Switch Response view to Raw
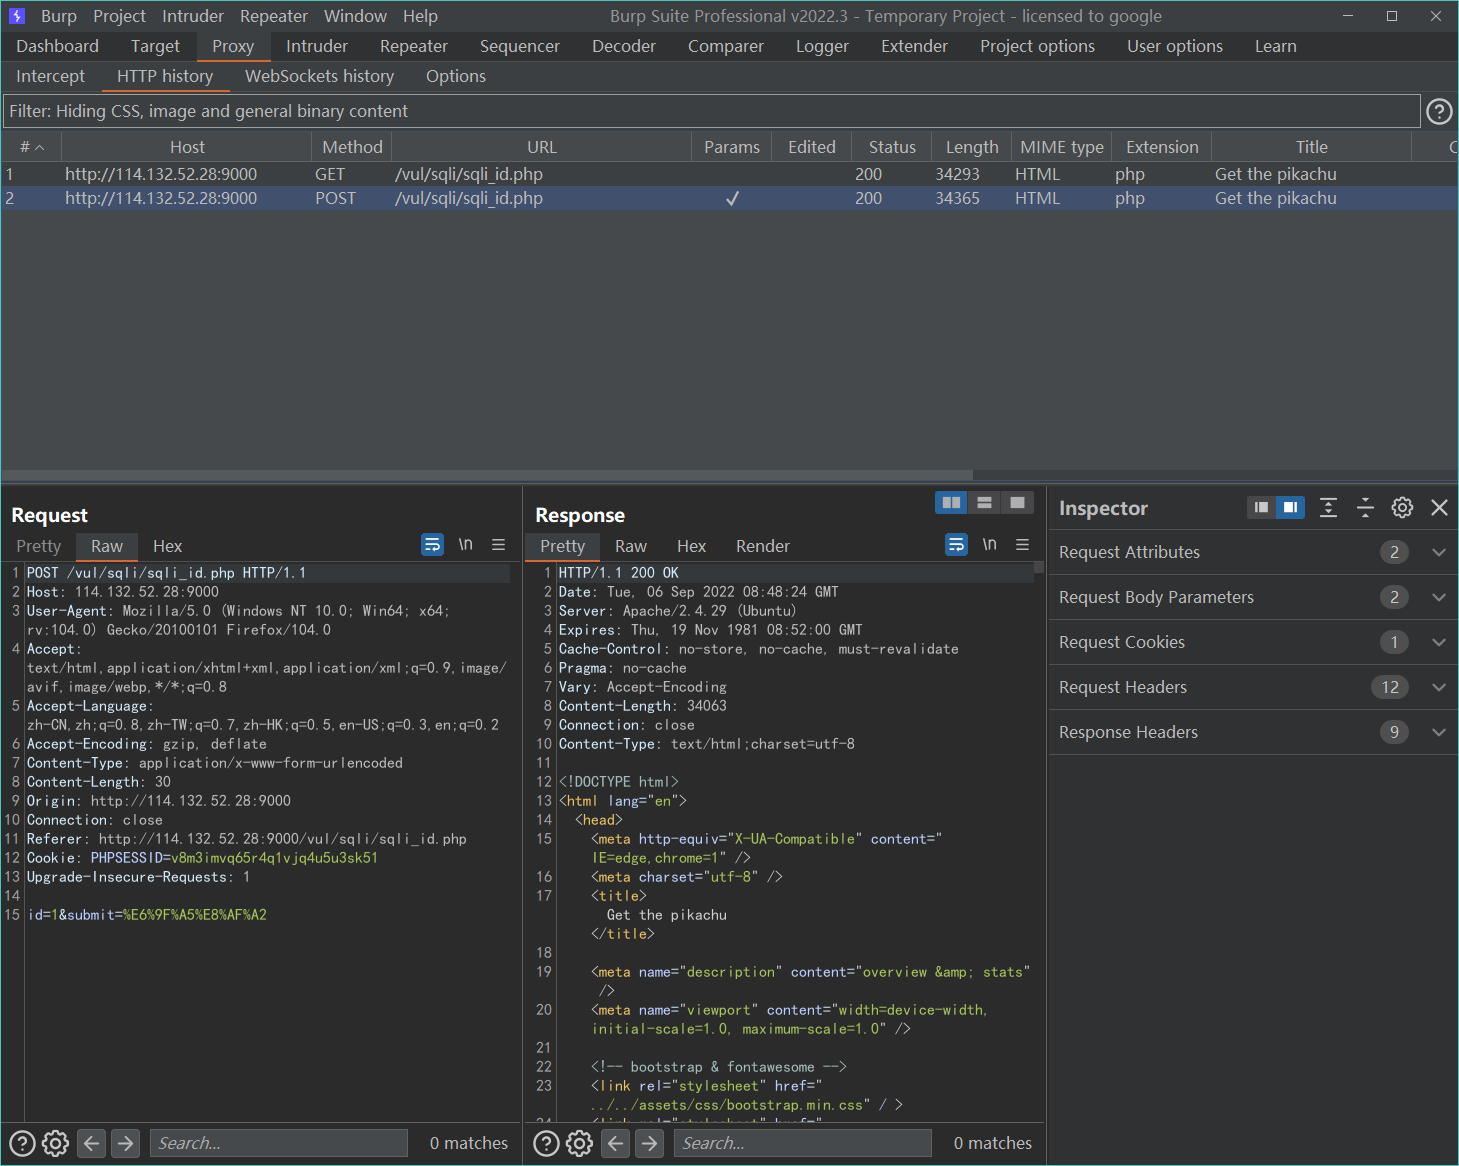1459x1166 pixels. 631,546
